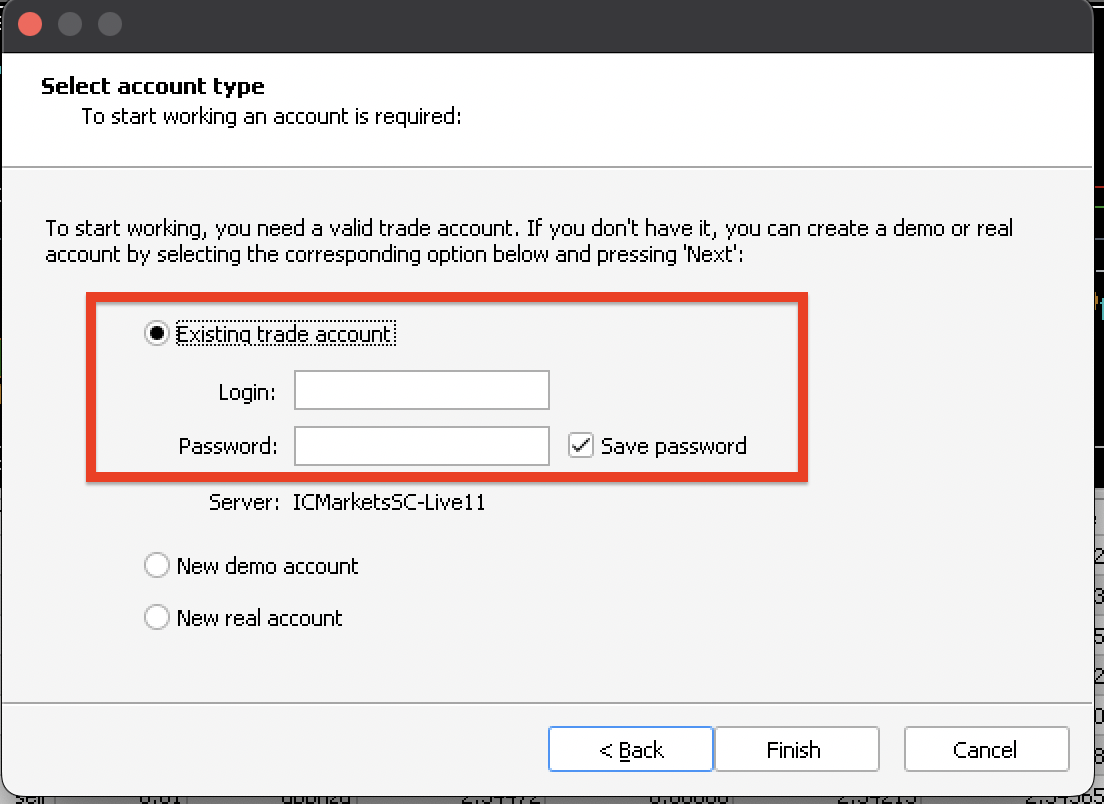Click the Finish button
Viewport: 1104px width, 804px height.
point(795,749)
